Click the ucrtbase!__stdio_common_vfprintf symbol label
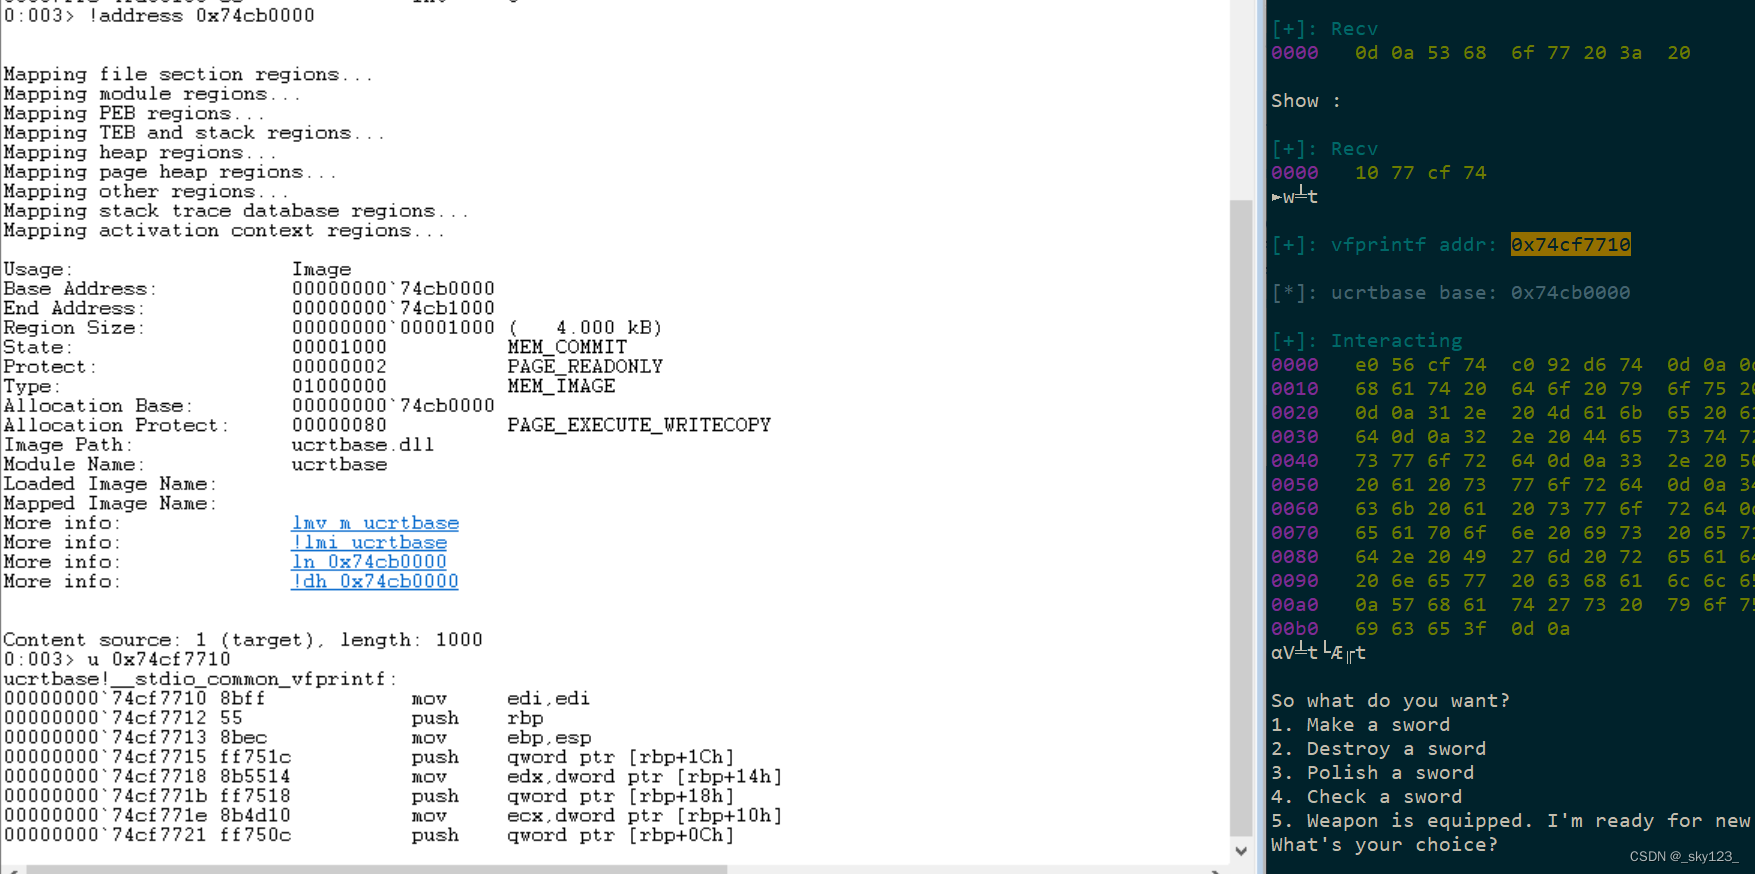Viewport: 1755px width, 874px height. [x=200, y=679]
